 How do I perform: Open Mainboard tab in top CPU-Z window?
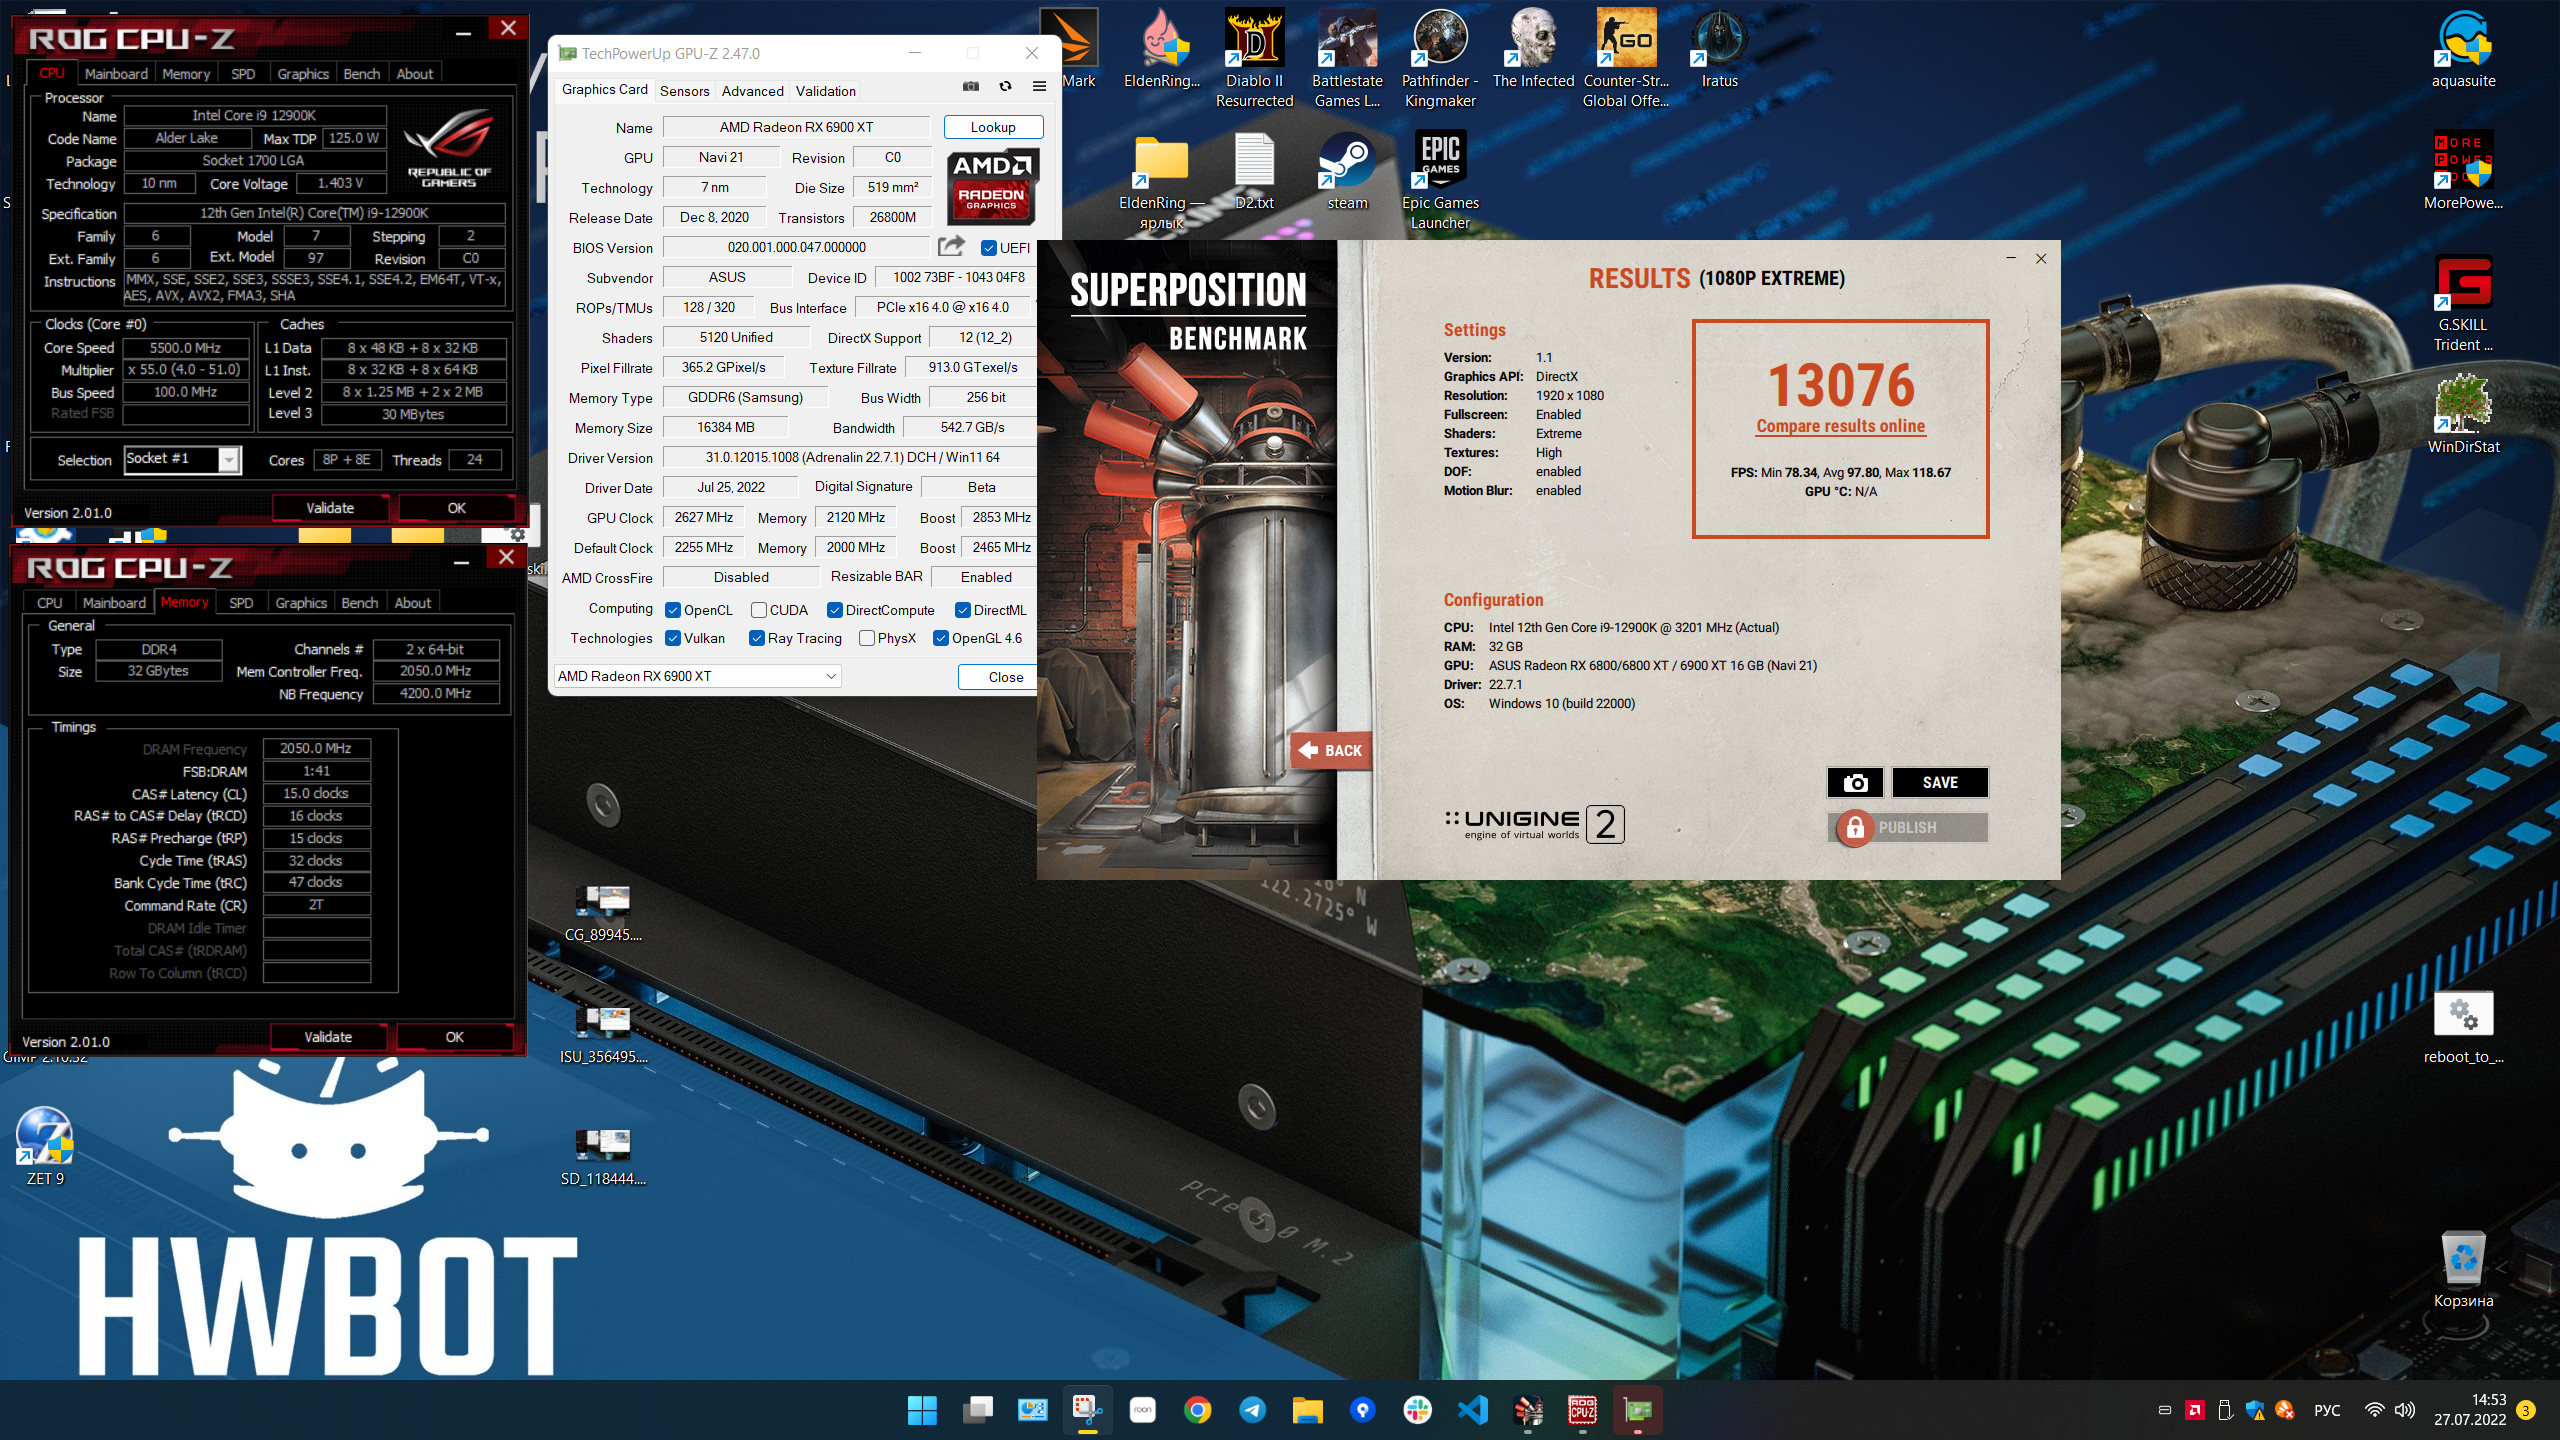coord(116,74)
